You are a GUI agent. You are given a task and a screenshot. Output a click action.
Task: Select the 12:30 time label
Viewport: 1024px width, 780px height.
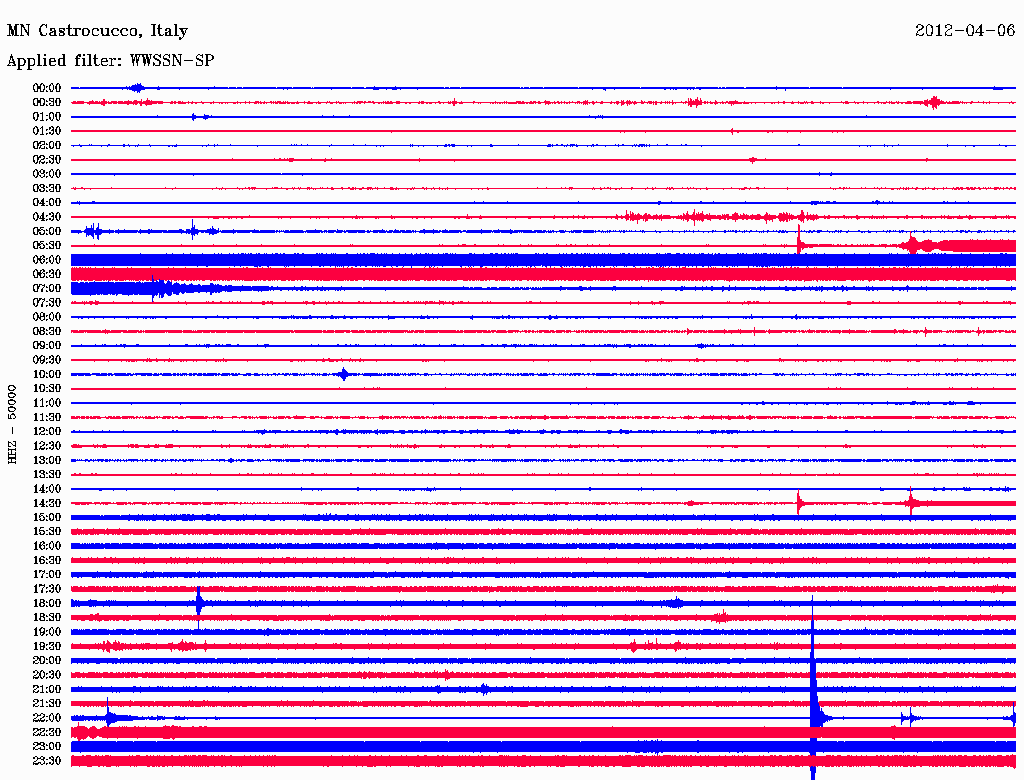click(x=47, y=446)
